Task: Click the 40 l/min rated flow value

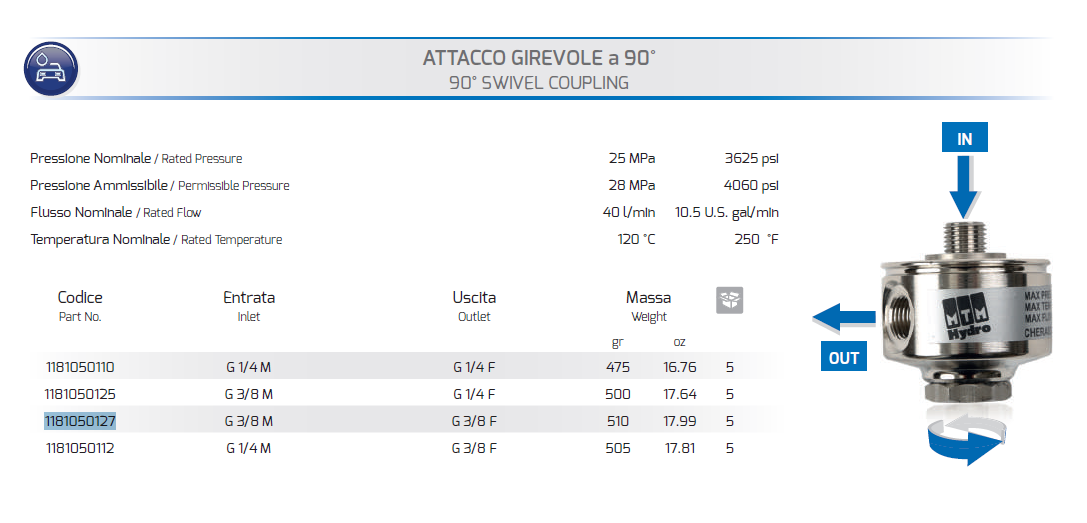Action: (x=628, y=212)
